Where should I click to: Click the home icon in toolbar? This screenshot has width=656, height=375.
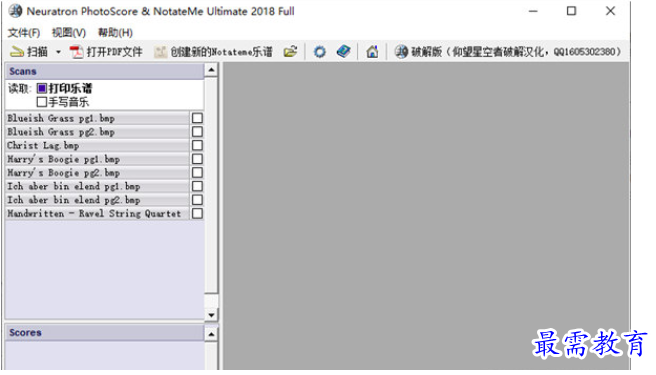point(372,51)
